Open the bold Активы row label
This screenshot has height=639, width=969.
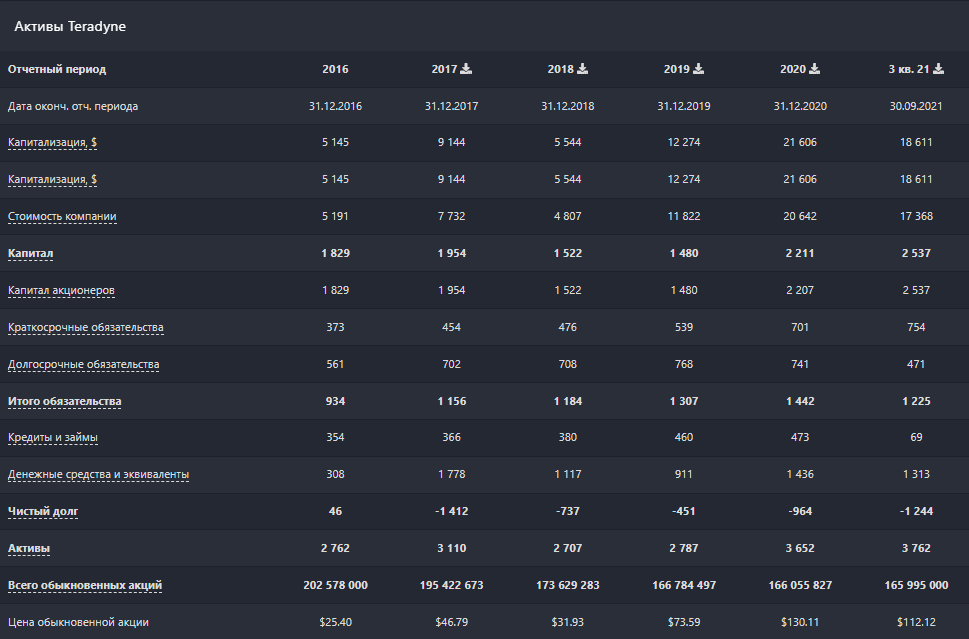(x=29, y=549)
